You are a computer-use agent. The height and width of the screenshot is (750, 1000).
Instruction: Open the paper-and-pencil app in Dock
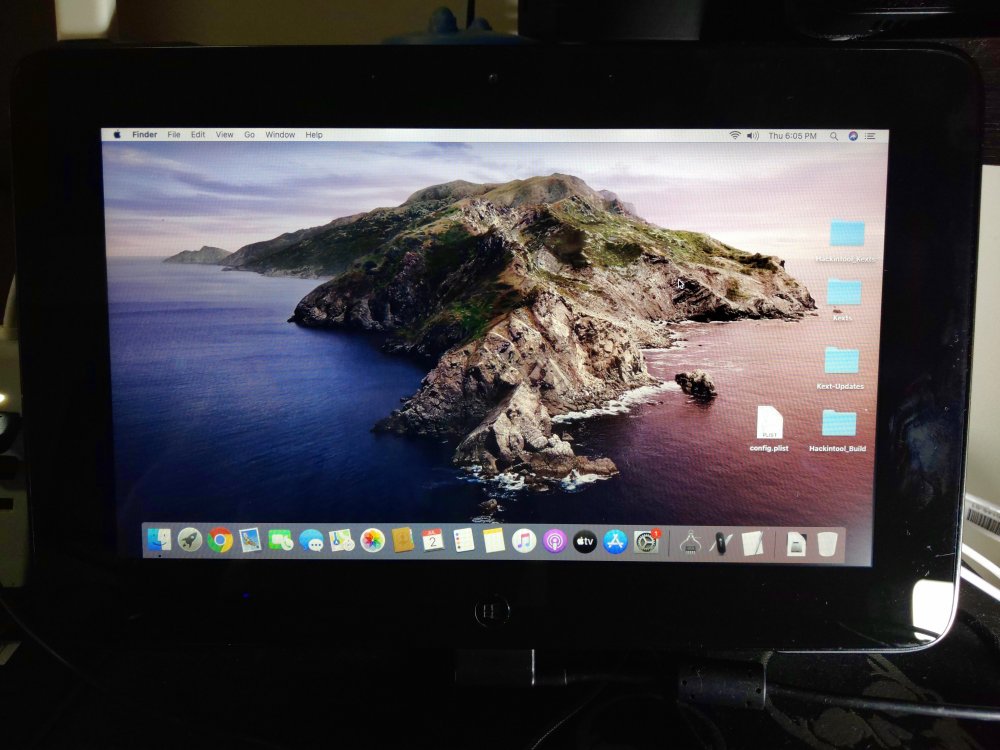point(752,543)
